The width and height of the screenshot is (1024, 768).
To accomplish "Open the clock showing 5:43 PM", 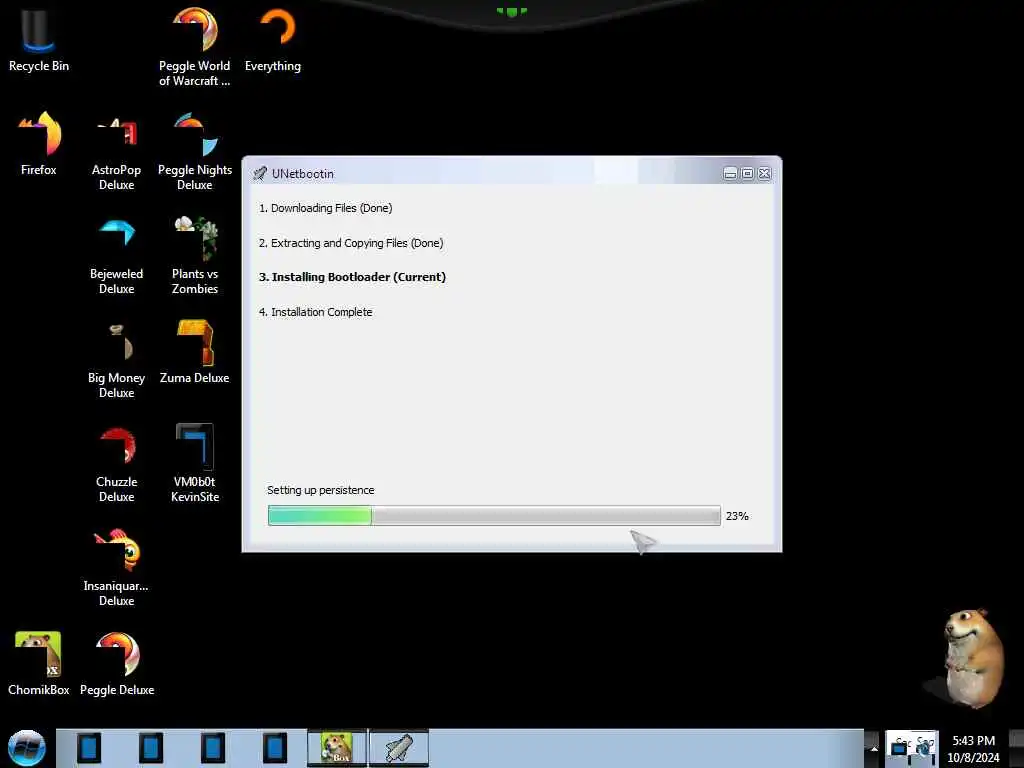I will pos(973,749).
